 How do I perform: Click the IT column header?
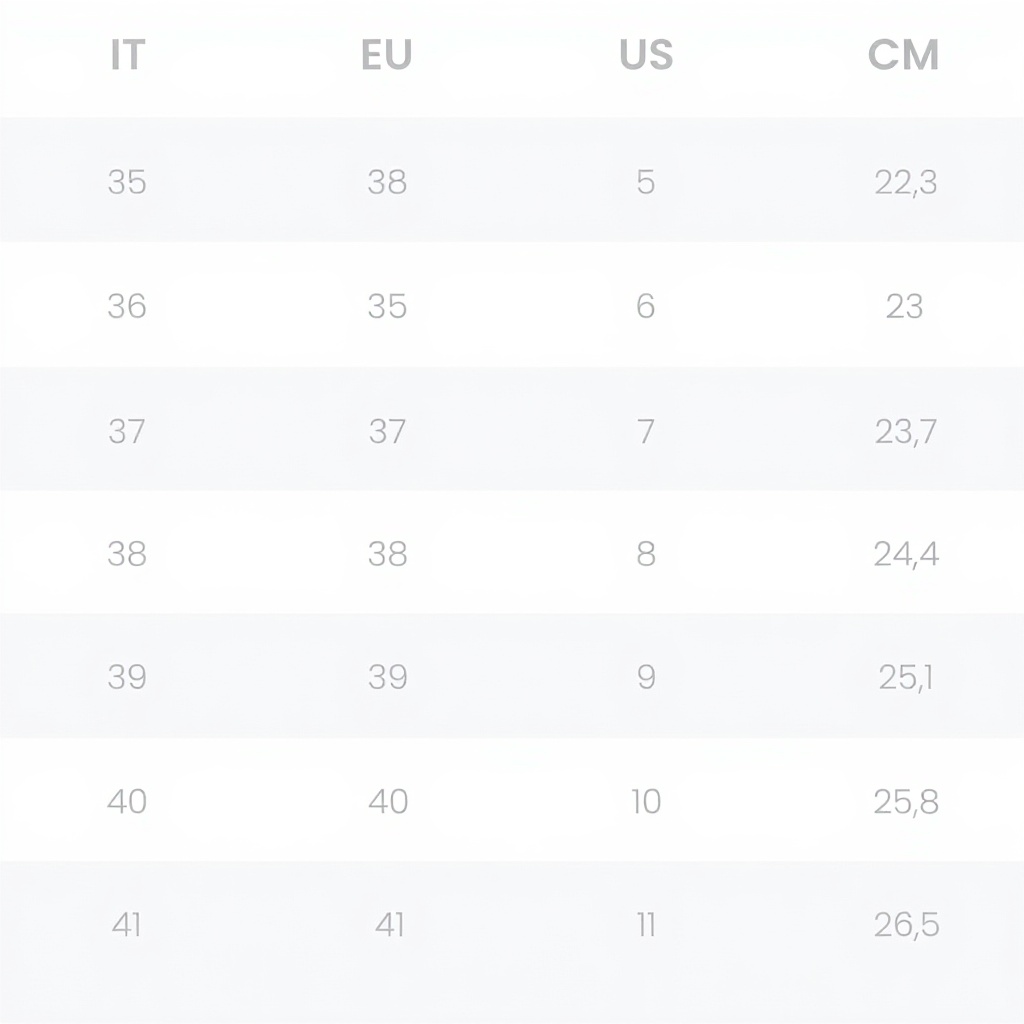tap(127, 56)
